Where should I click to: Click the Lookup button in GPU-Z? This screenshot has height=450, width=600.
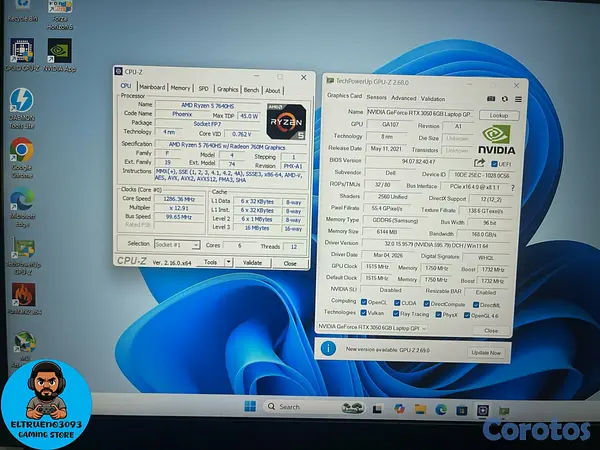tap(499, 115)
